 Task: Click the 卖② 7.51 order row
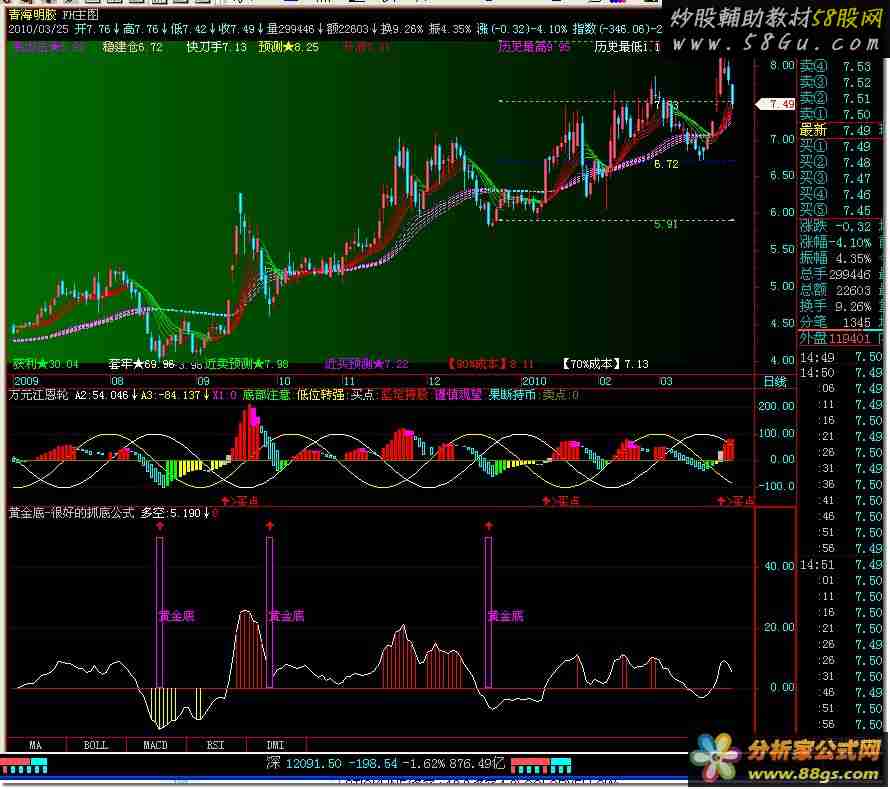click(836, 98)
